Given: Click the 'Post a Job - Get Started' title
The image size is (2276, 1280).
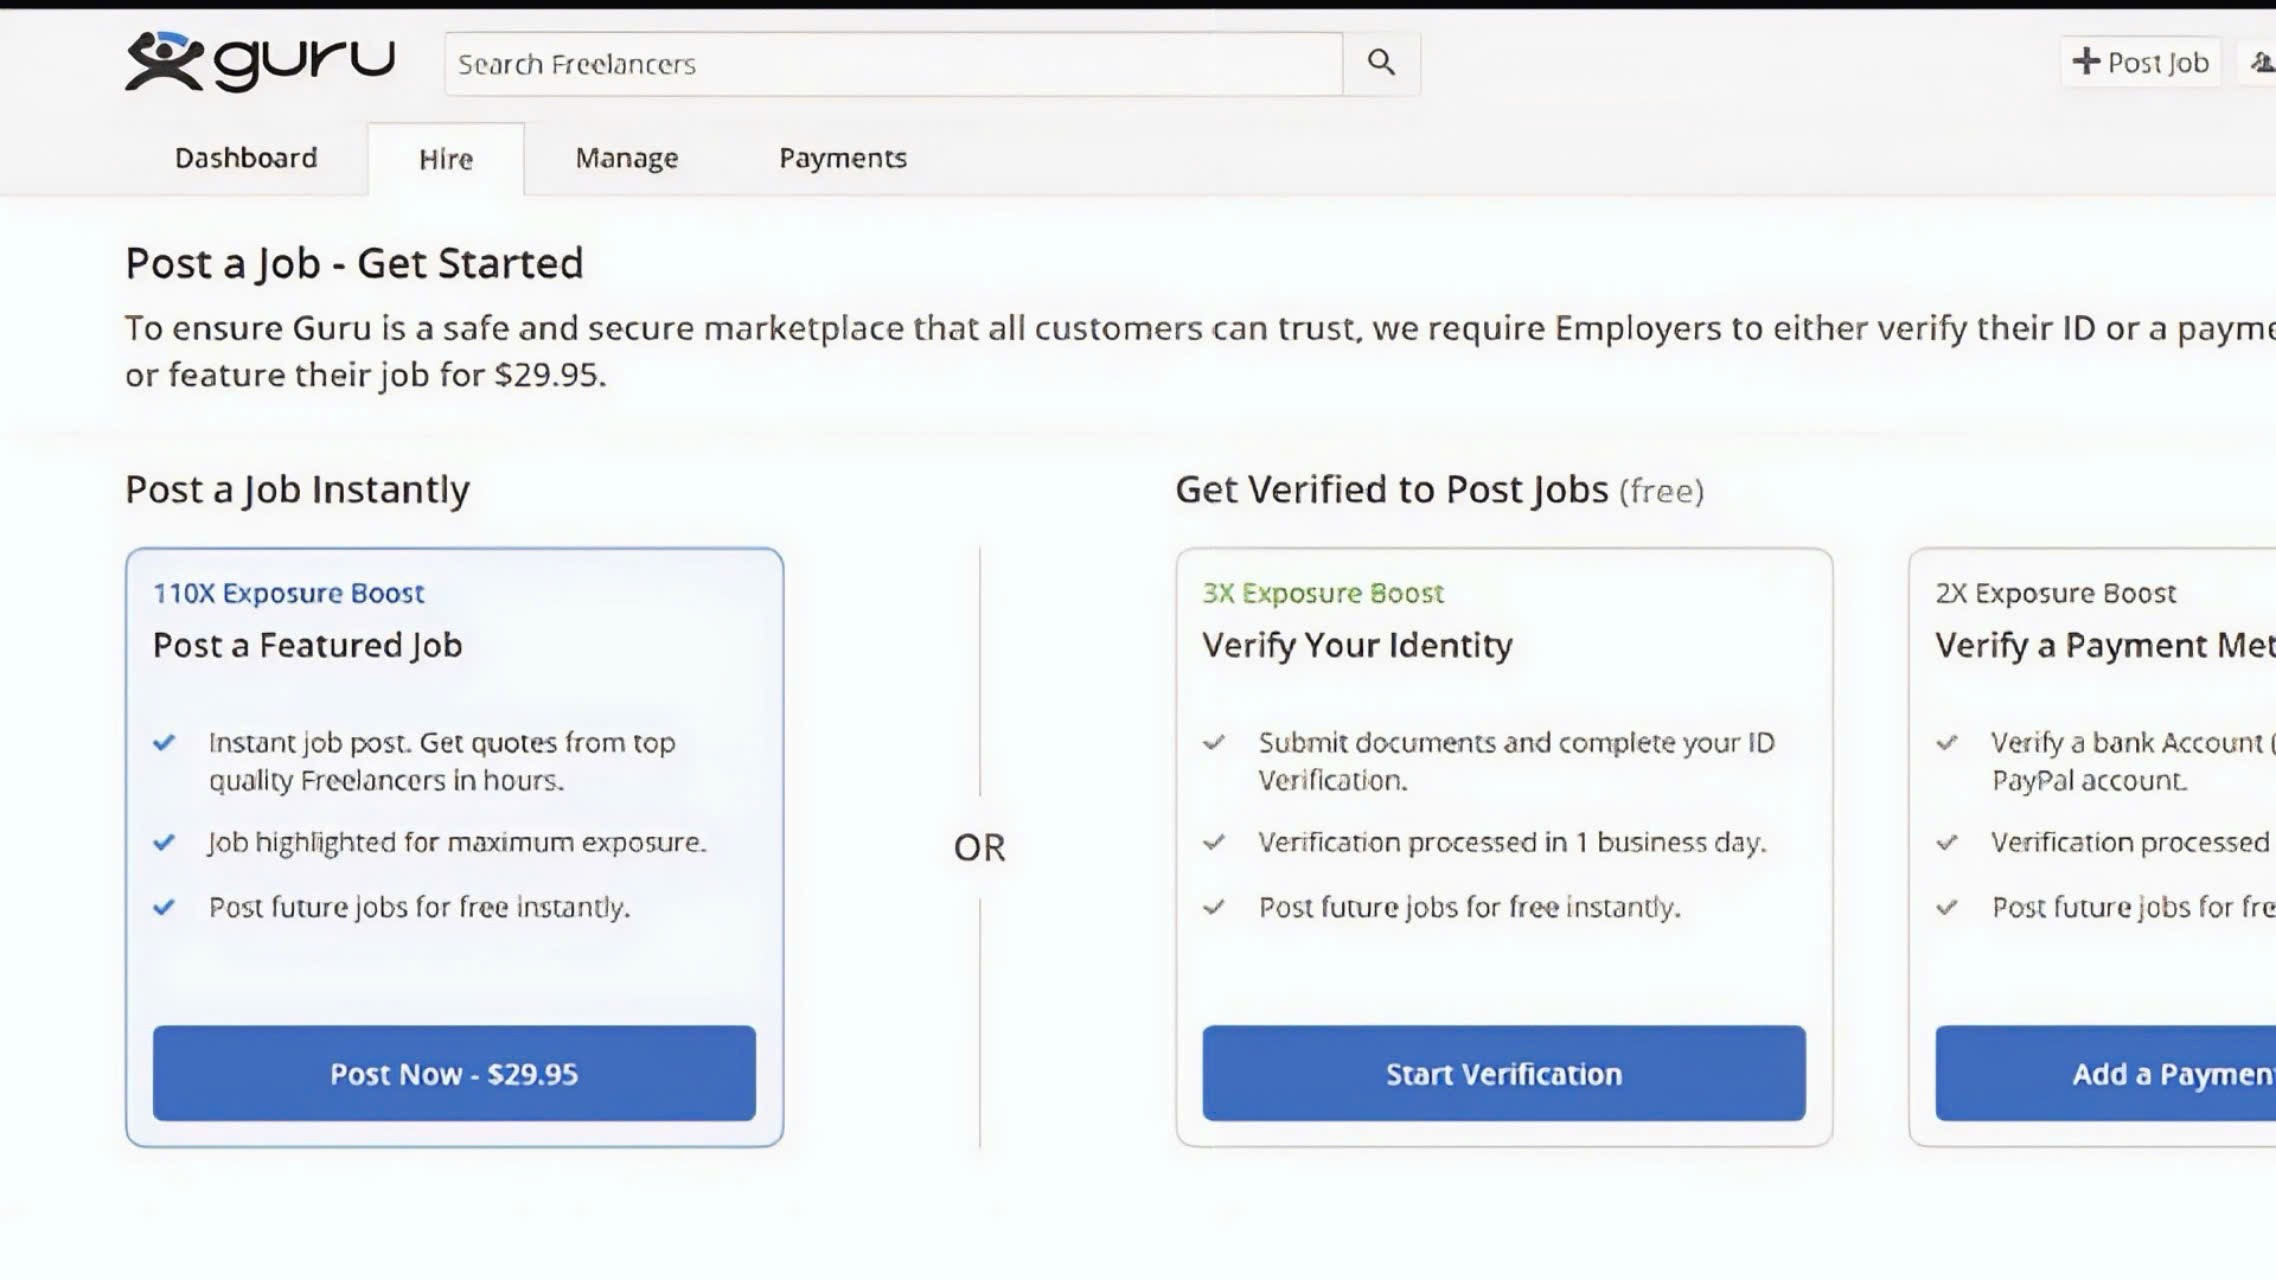Looking at the screenshot, I should pos(354,263).
